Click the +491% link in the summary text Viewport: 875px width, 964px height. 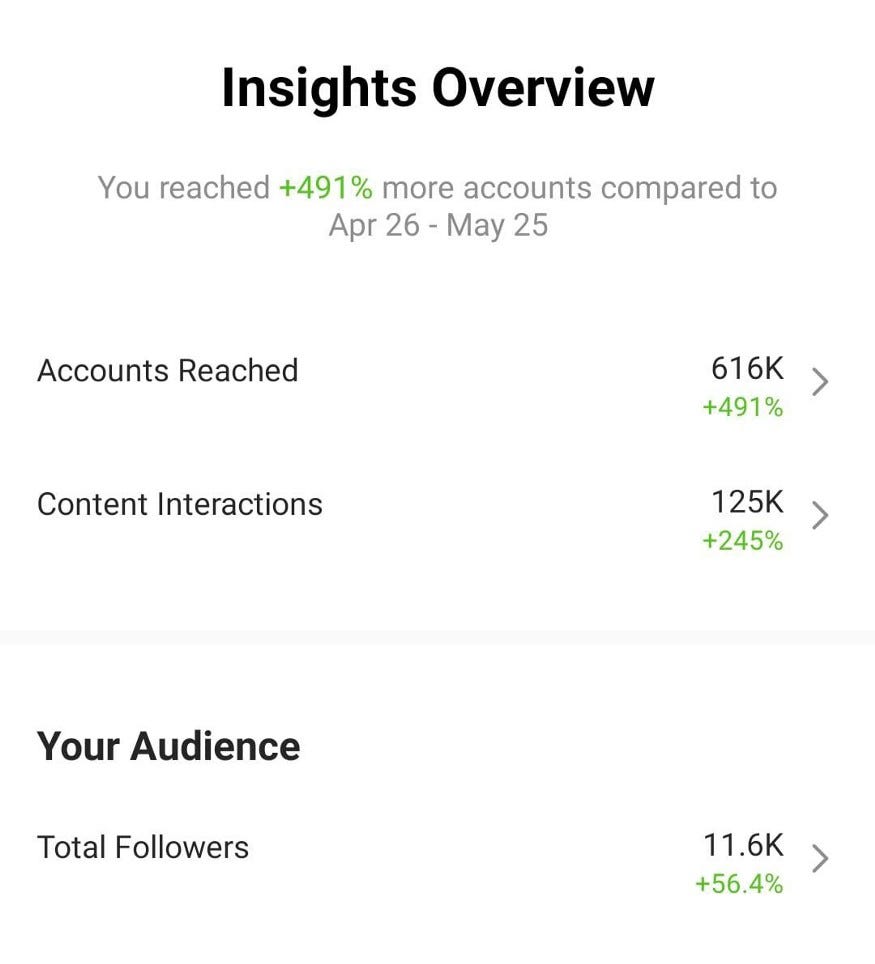pos(325,187)
